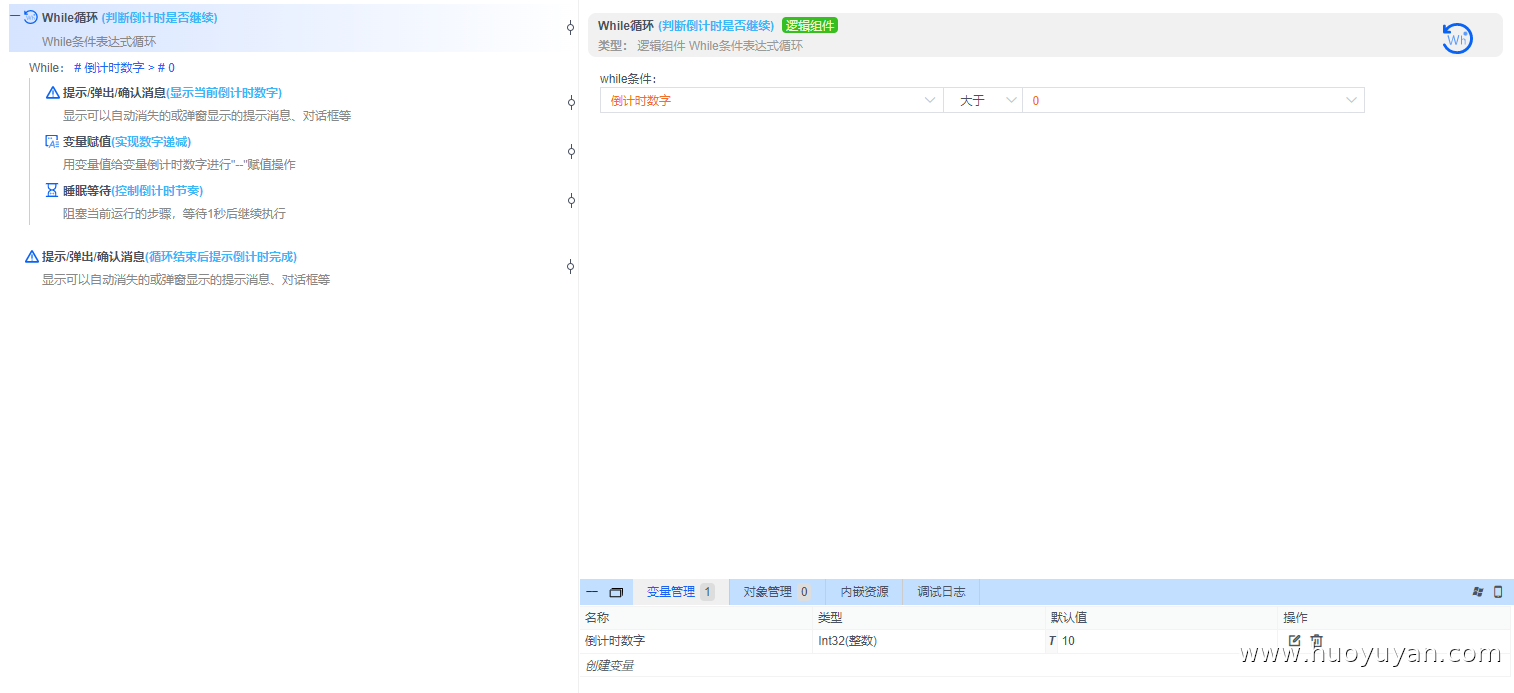The width and height of the screenshot is (1514, 693).
Task: Click connector handle beside While循环 step
Action: (x=571, y=28)
